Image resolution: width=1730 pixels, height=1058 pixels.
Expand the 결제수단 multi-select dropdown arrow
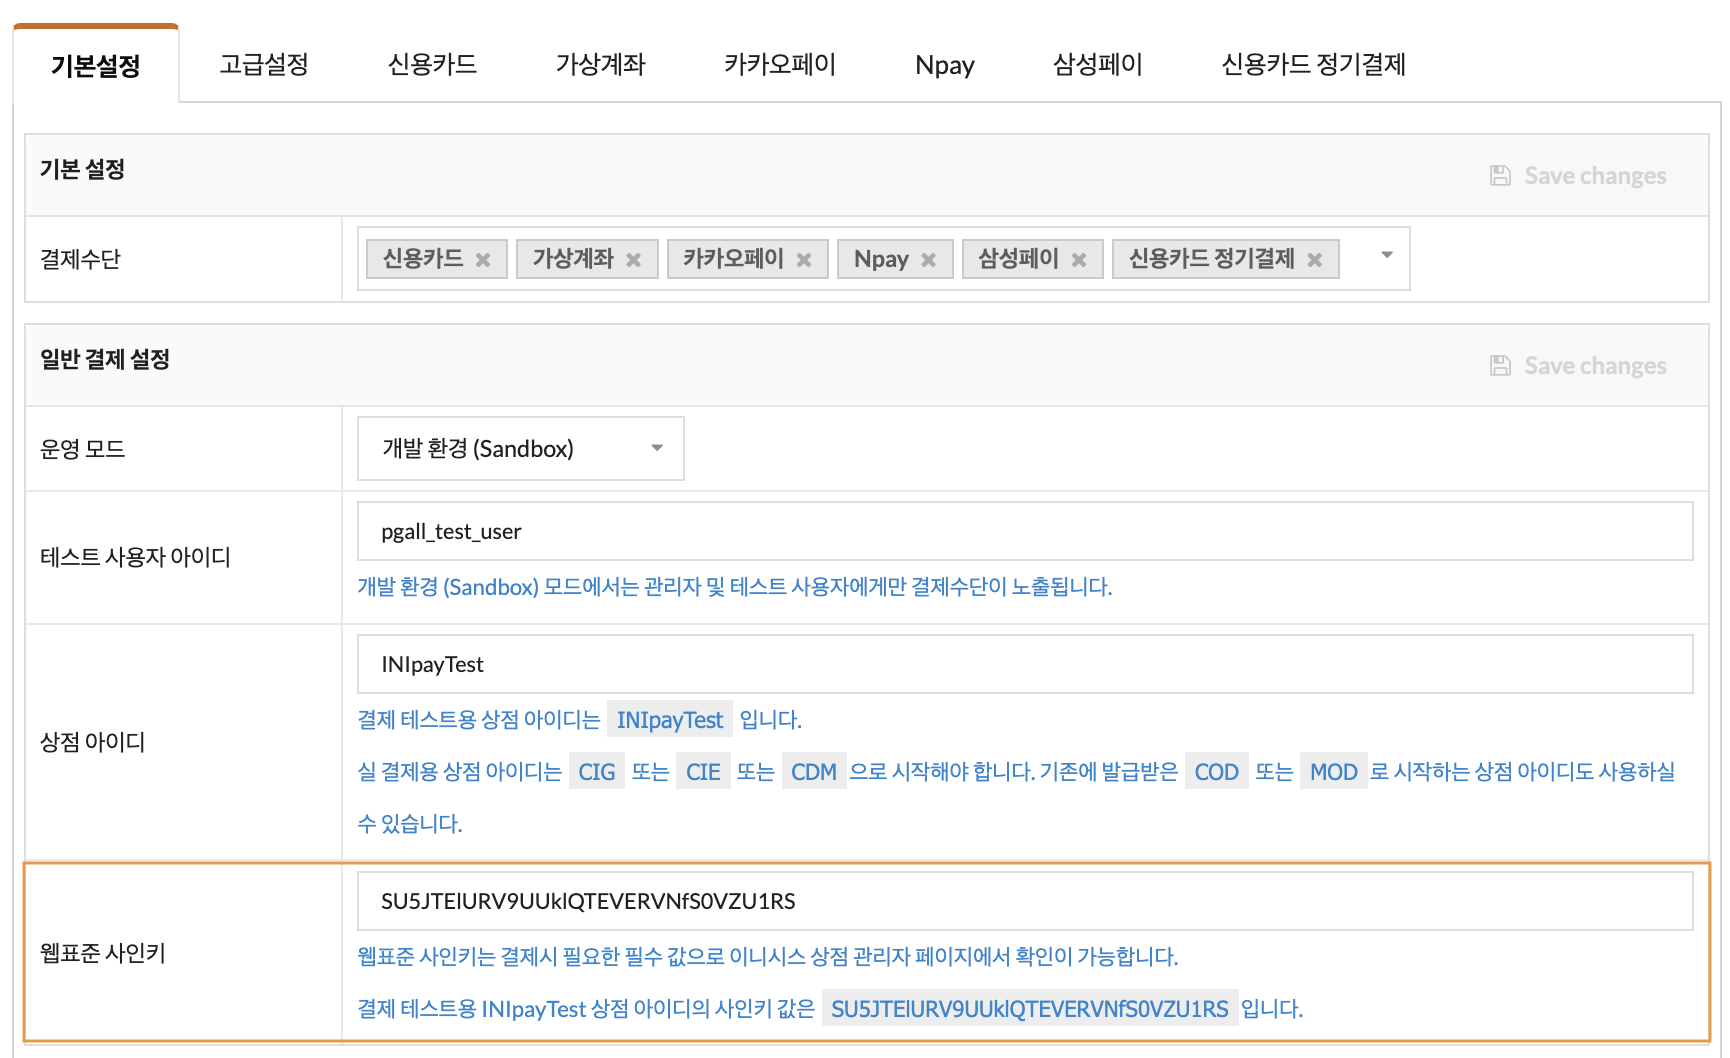(x=1387, y=255)
